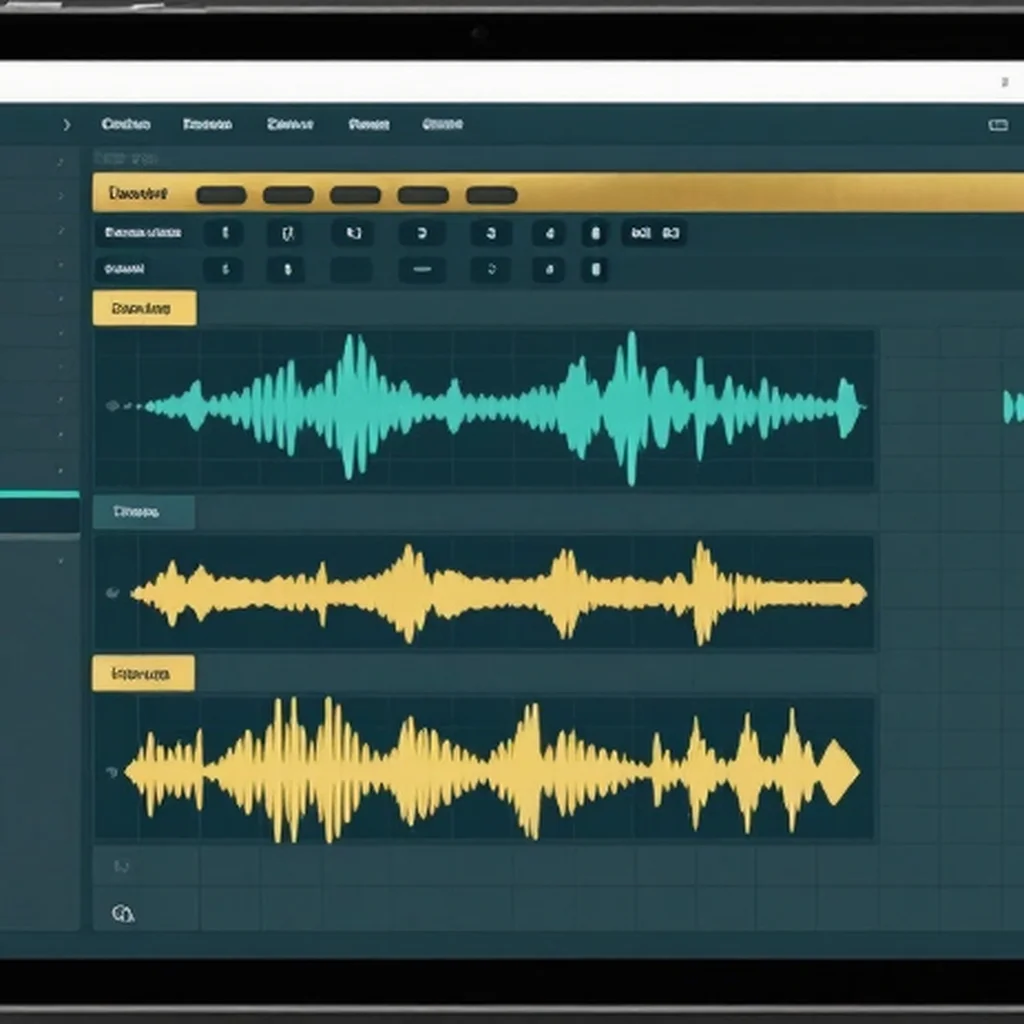Click the faint icon above the headphone icon
The height and width of the screenshot is (1024, 1024).
click(121, 867)
